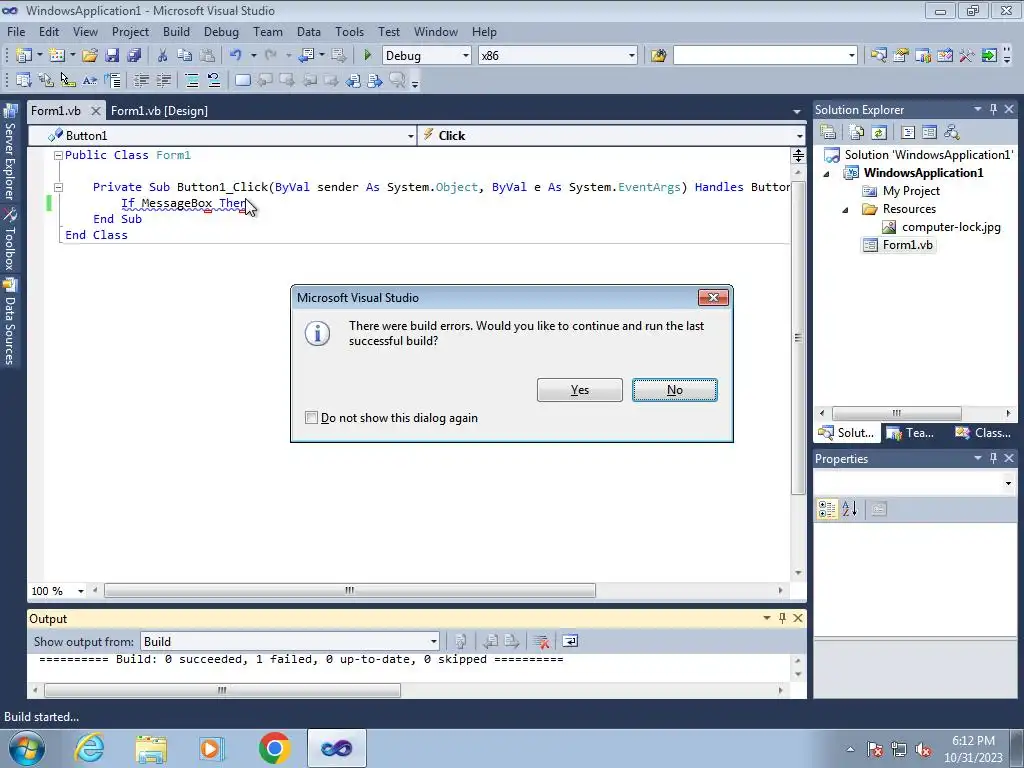1024x768 pixels.
Task: Click the green Start Debugging arrow
Action: click(367, 56)
